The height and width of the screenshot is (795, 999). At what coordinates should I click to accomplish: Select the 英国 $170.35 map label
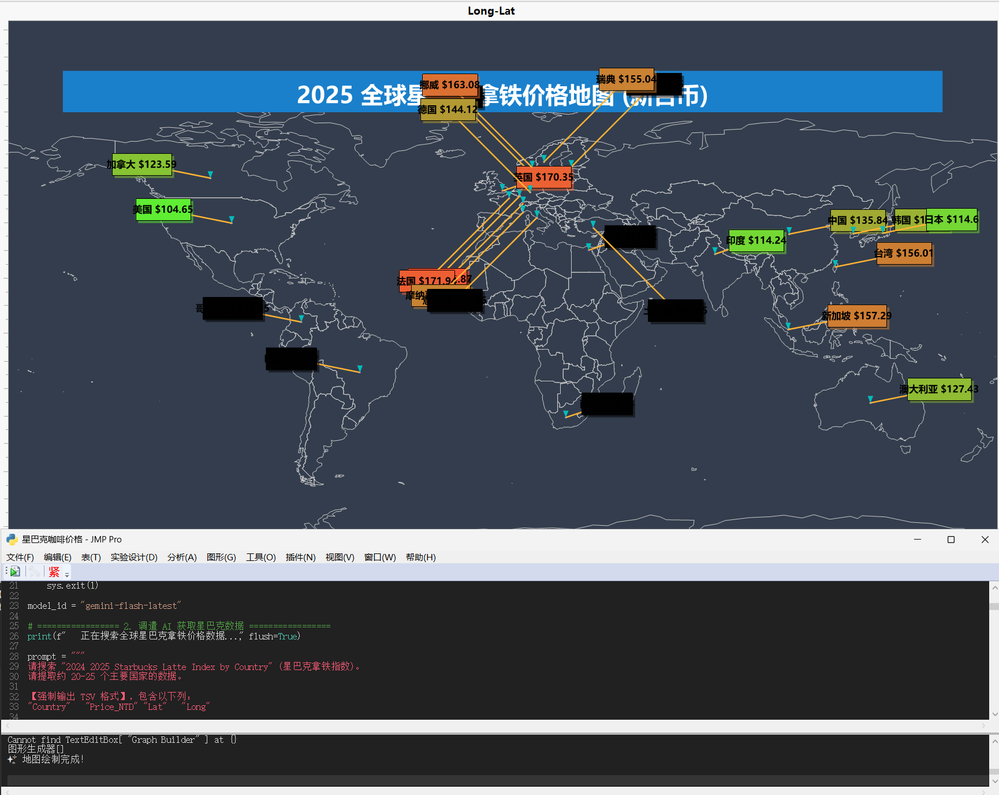[544, 177]
